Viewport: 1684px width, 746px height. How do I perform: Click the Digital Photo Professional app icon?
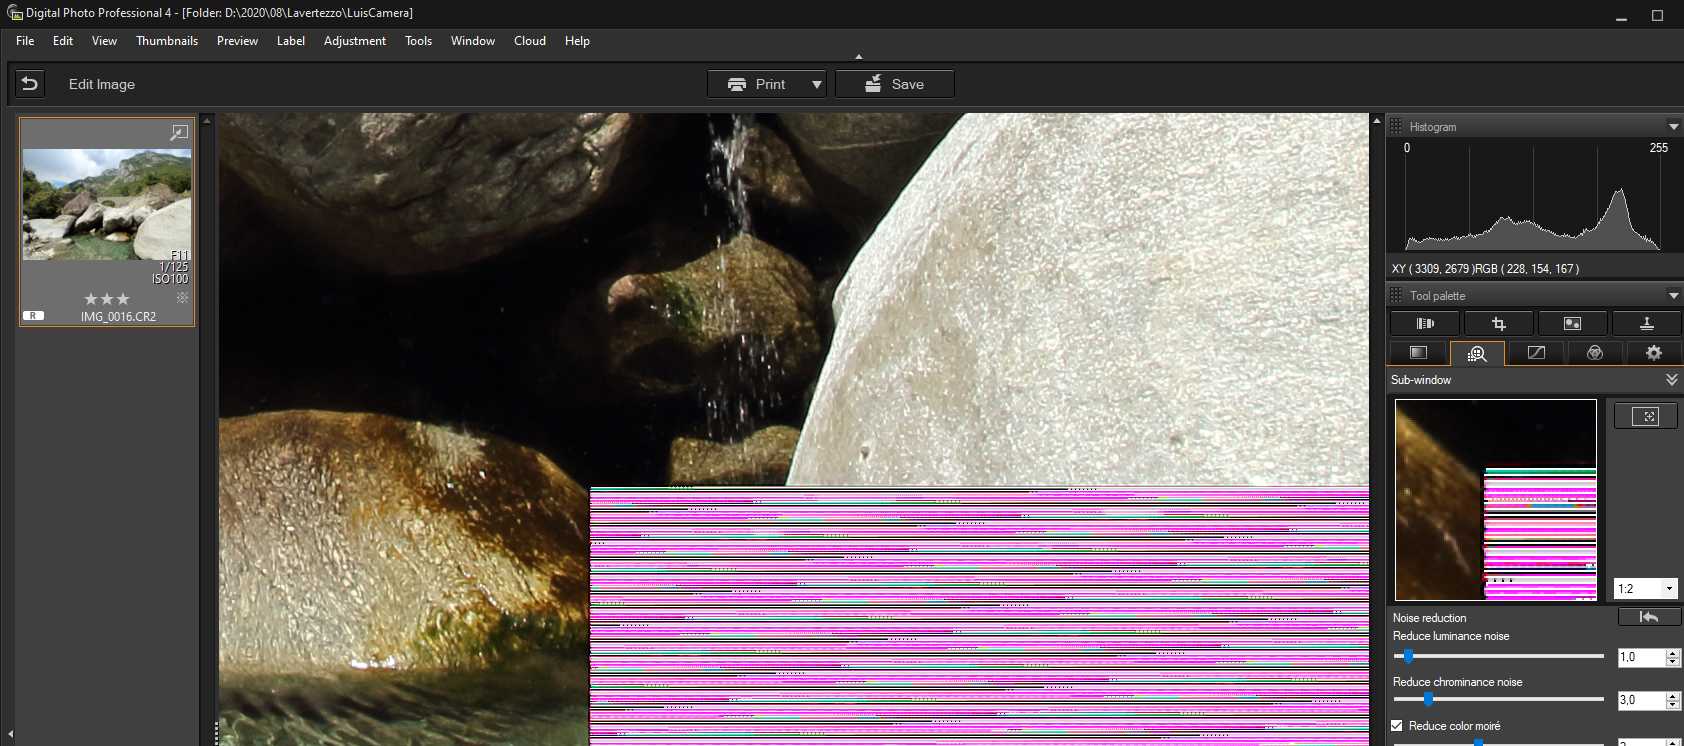[x=15, y=13]
